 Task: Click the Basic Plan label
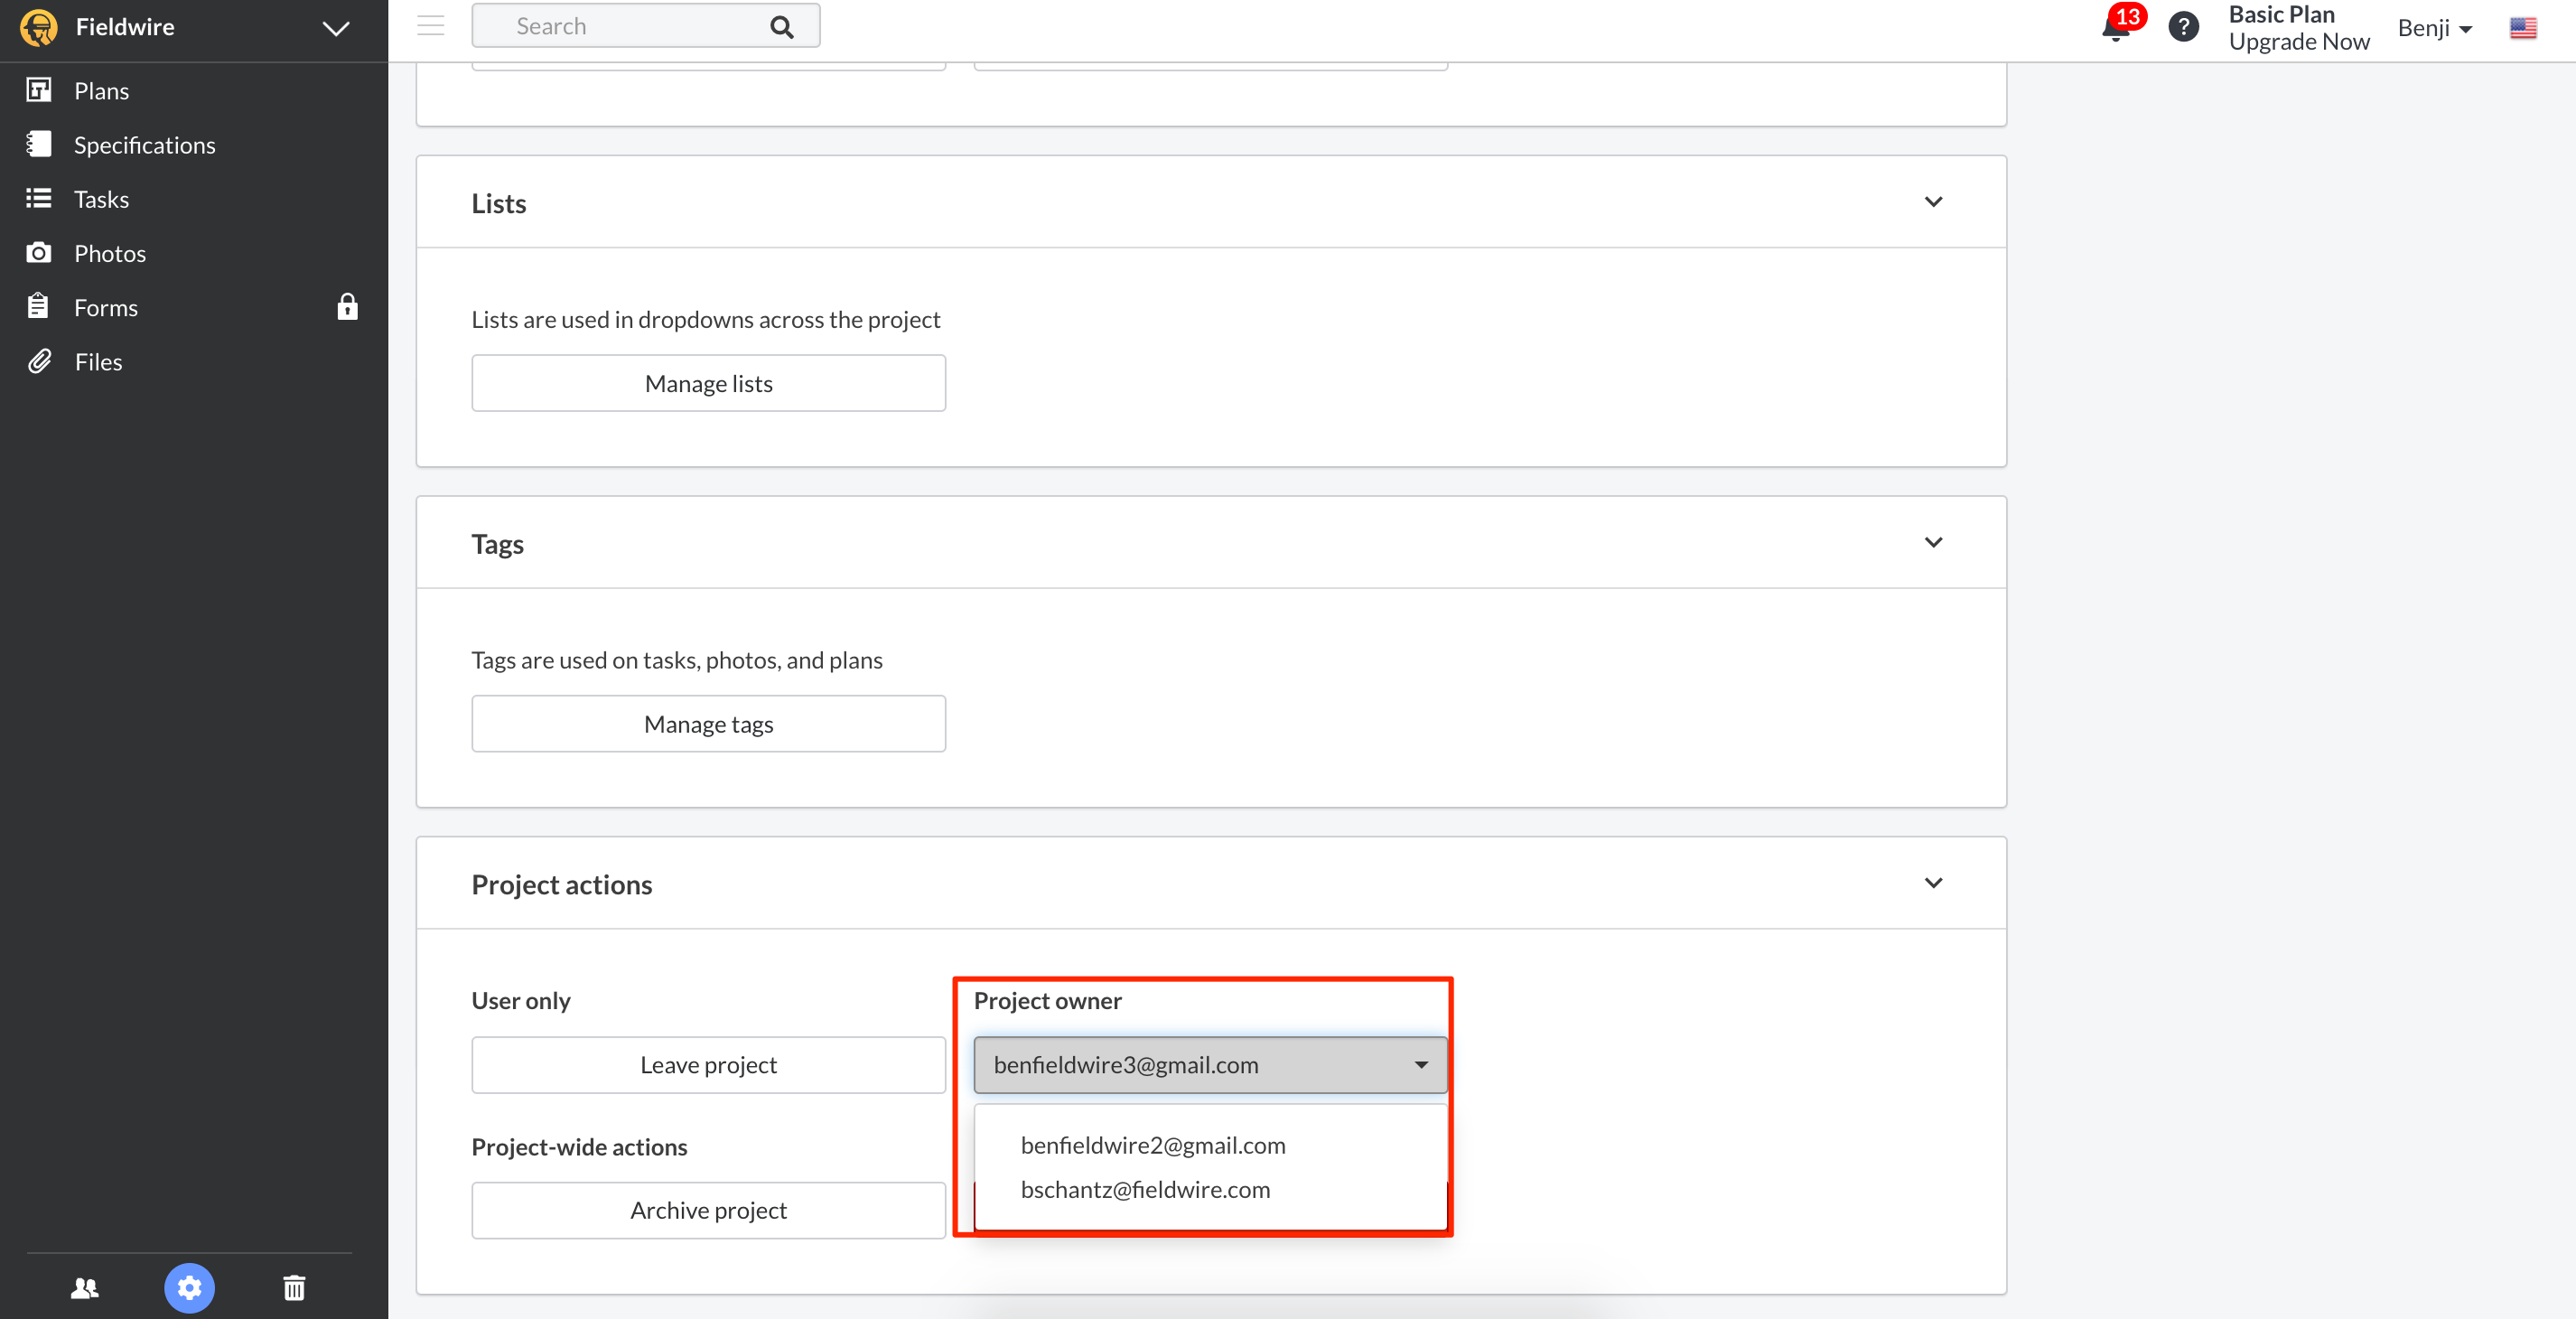2281,14
